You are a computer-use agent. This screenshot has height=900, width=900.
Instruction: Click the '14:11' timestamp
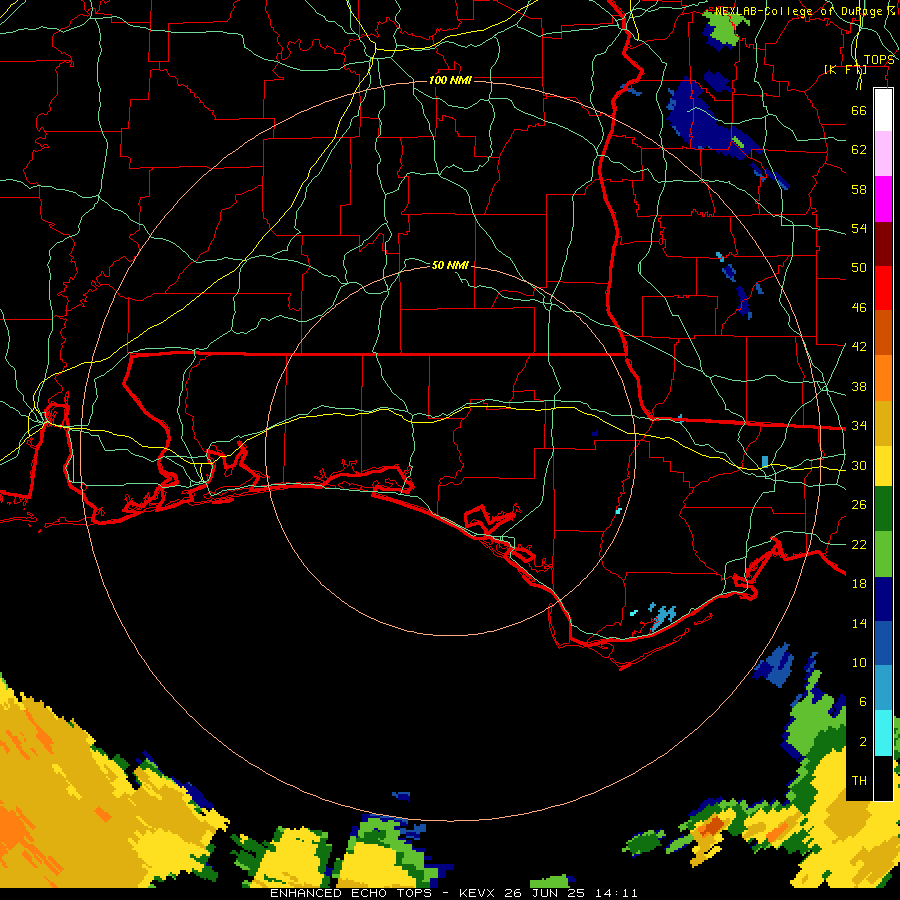coord(616,893)
